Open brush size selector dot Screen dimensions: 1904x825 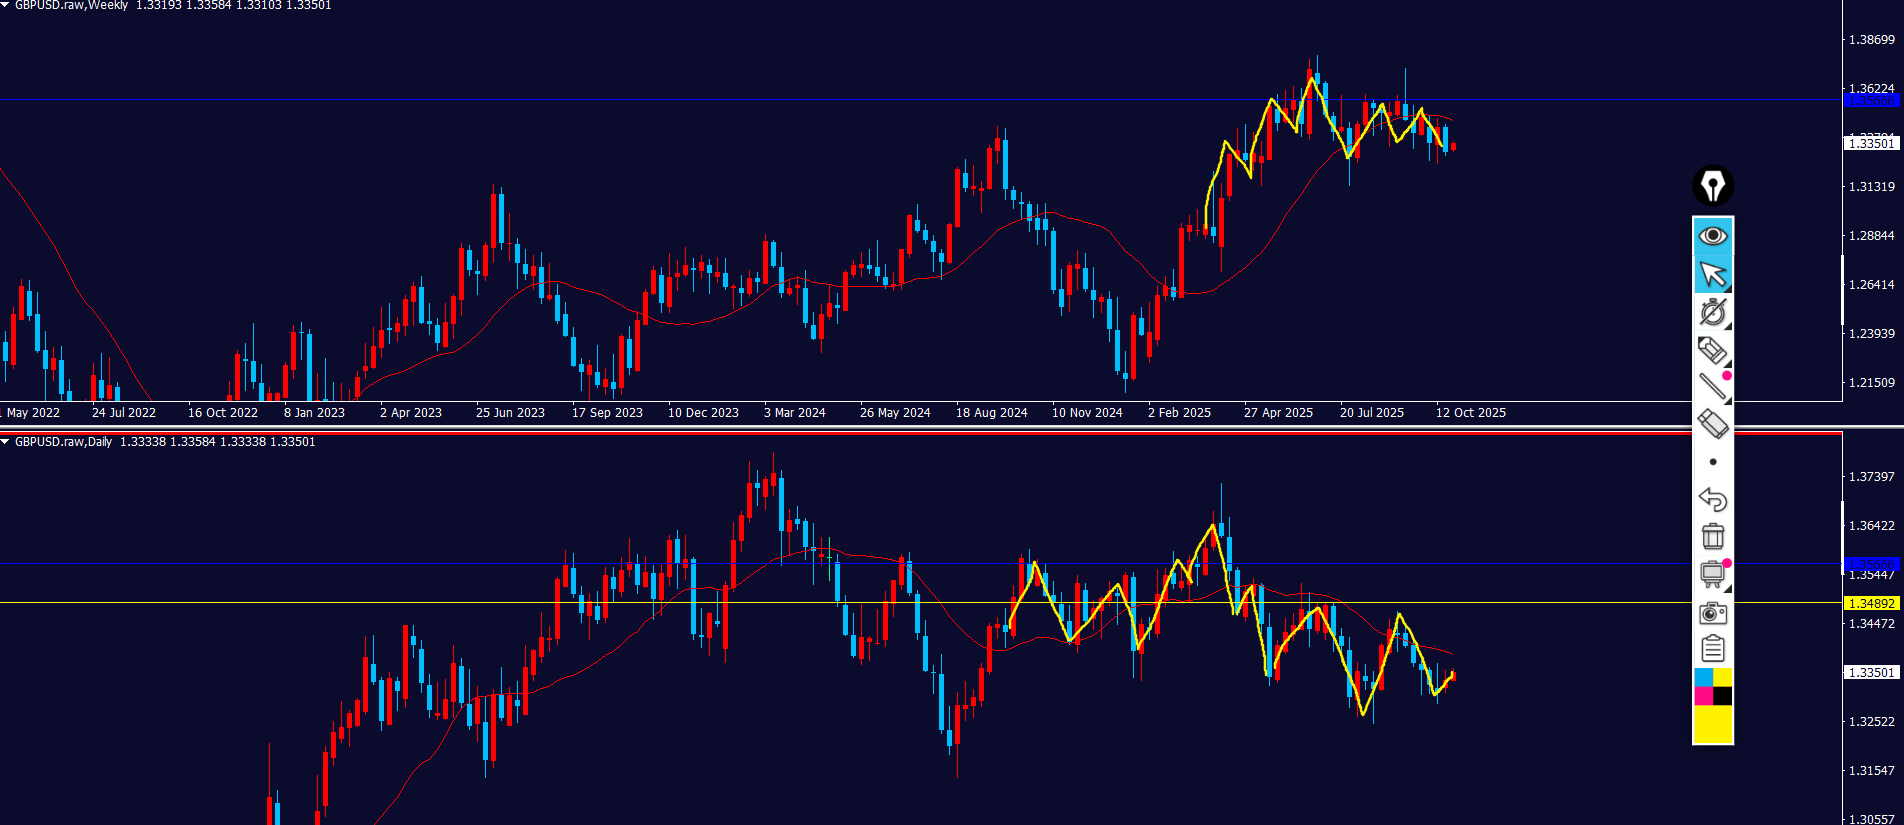(x=1712, y=462)
